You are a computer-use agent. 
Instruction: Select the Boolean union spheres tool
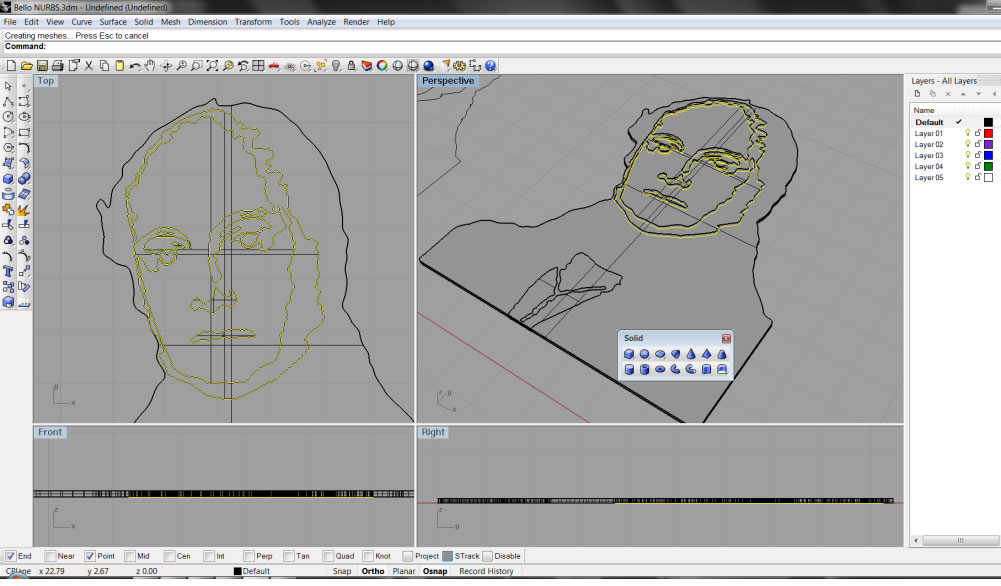[24, 179]
